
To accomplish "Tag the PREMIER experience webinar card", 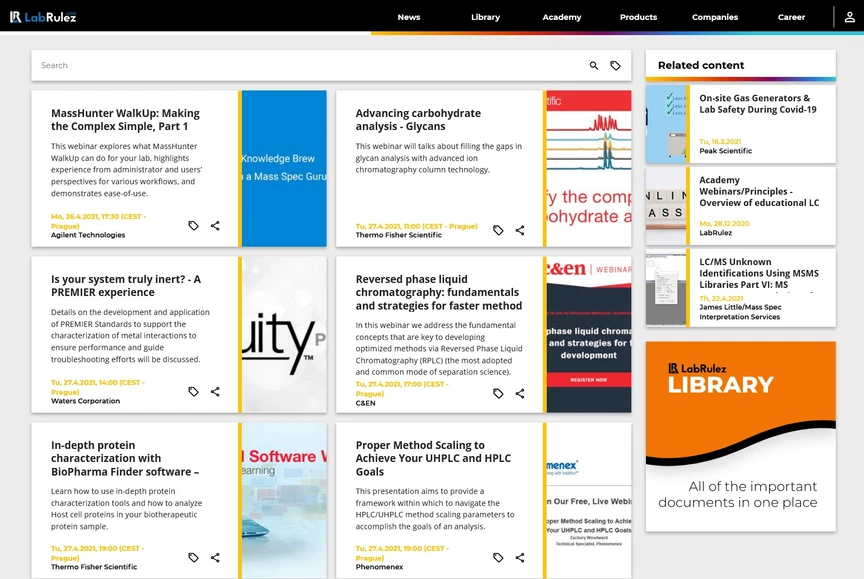I will pos(193,392).
